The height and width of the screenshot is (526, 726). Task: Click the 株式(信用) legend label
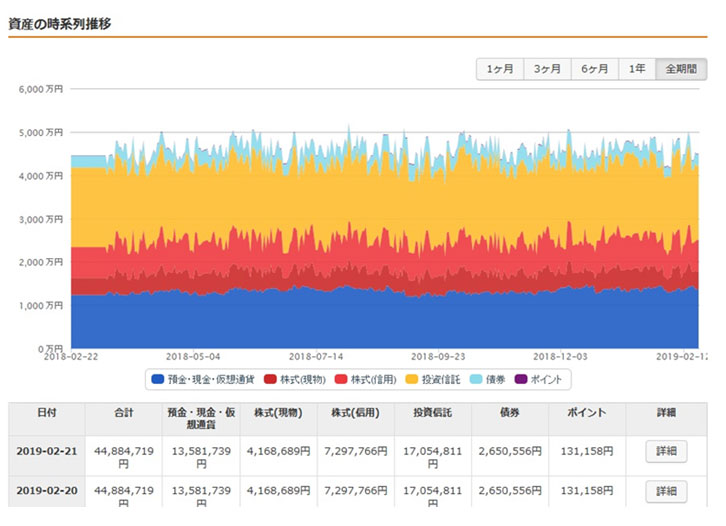pos(374,380)
